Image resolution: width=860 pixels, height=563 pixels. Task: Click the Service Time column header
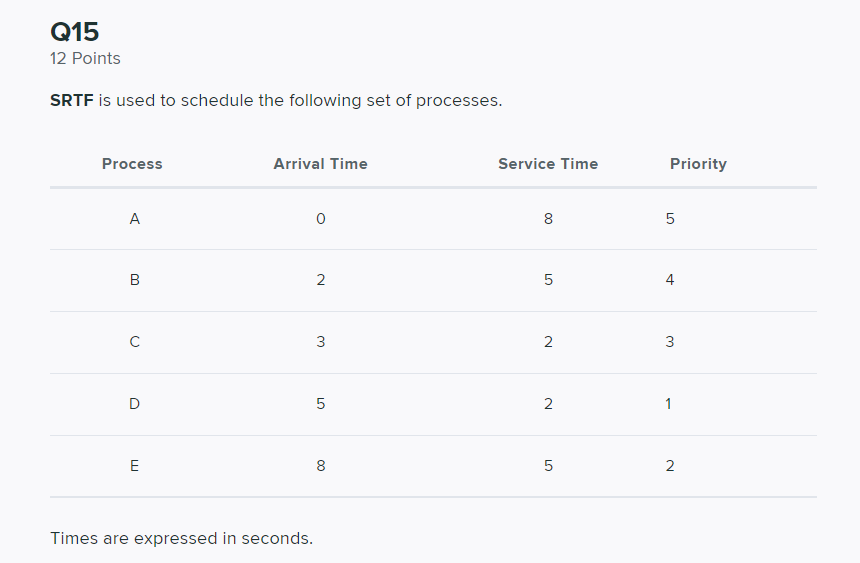tap(548, 164)
